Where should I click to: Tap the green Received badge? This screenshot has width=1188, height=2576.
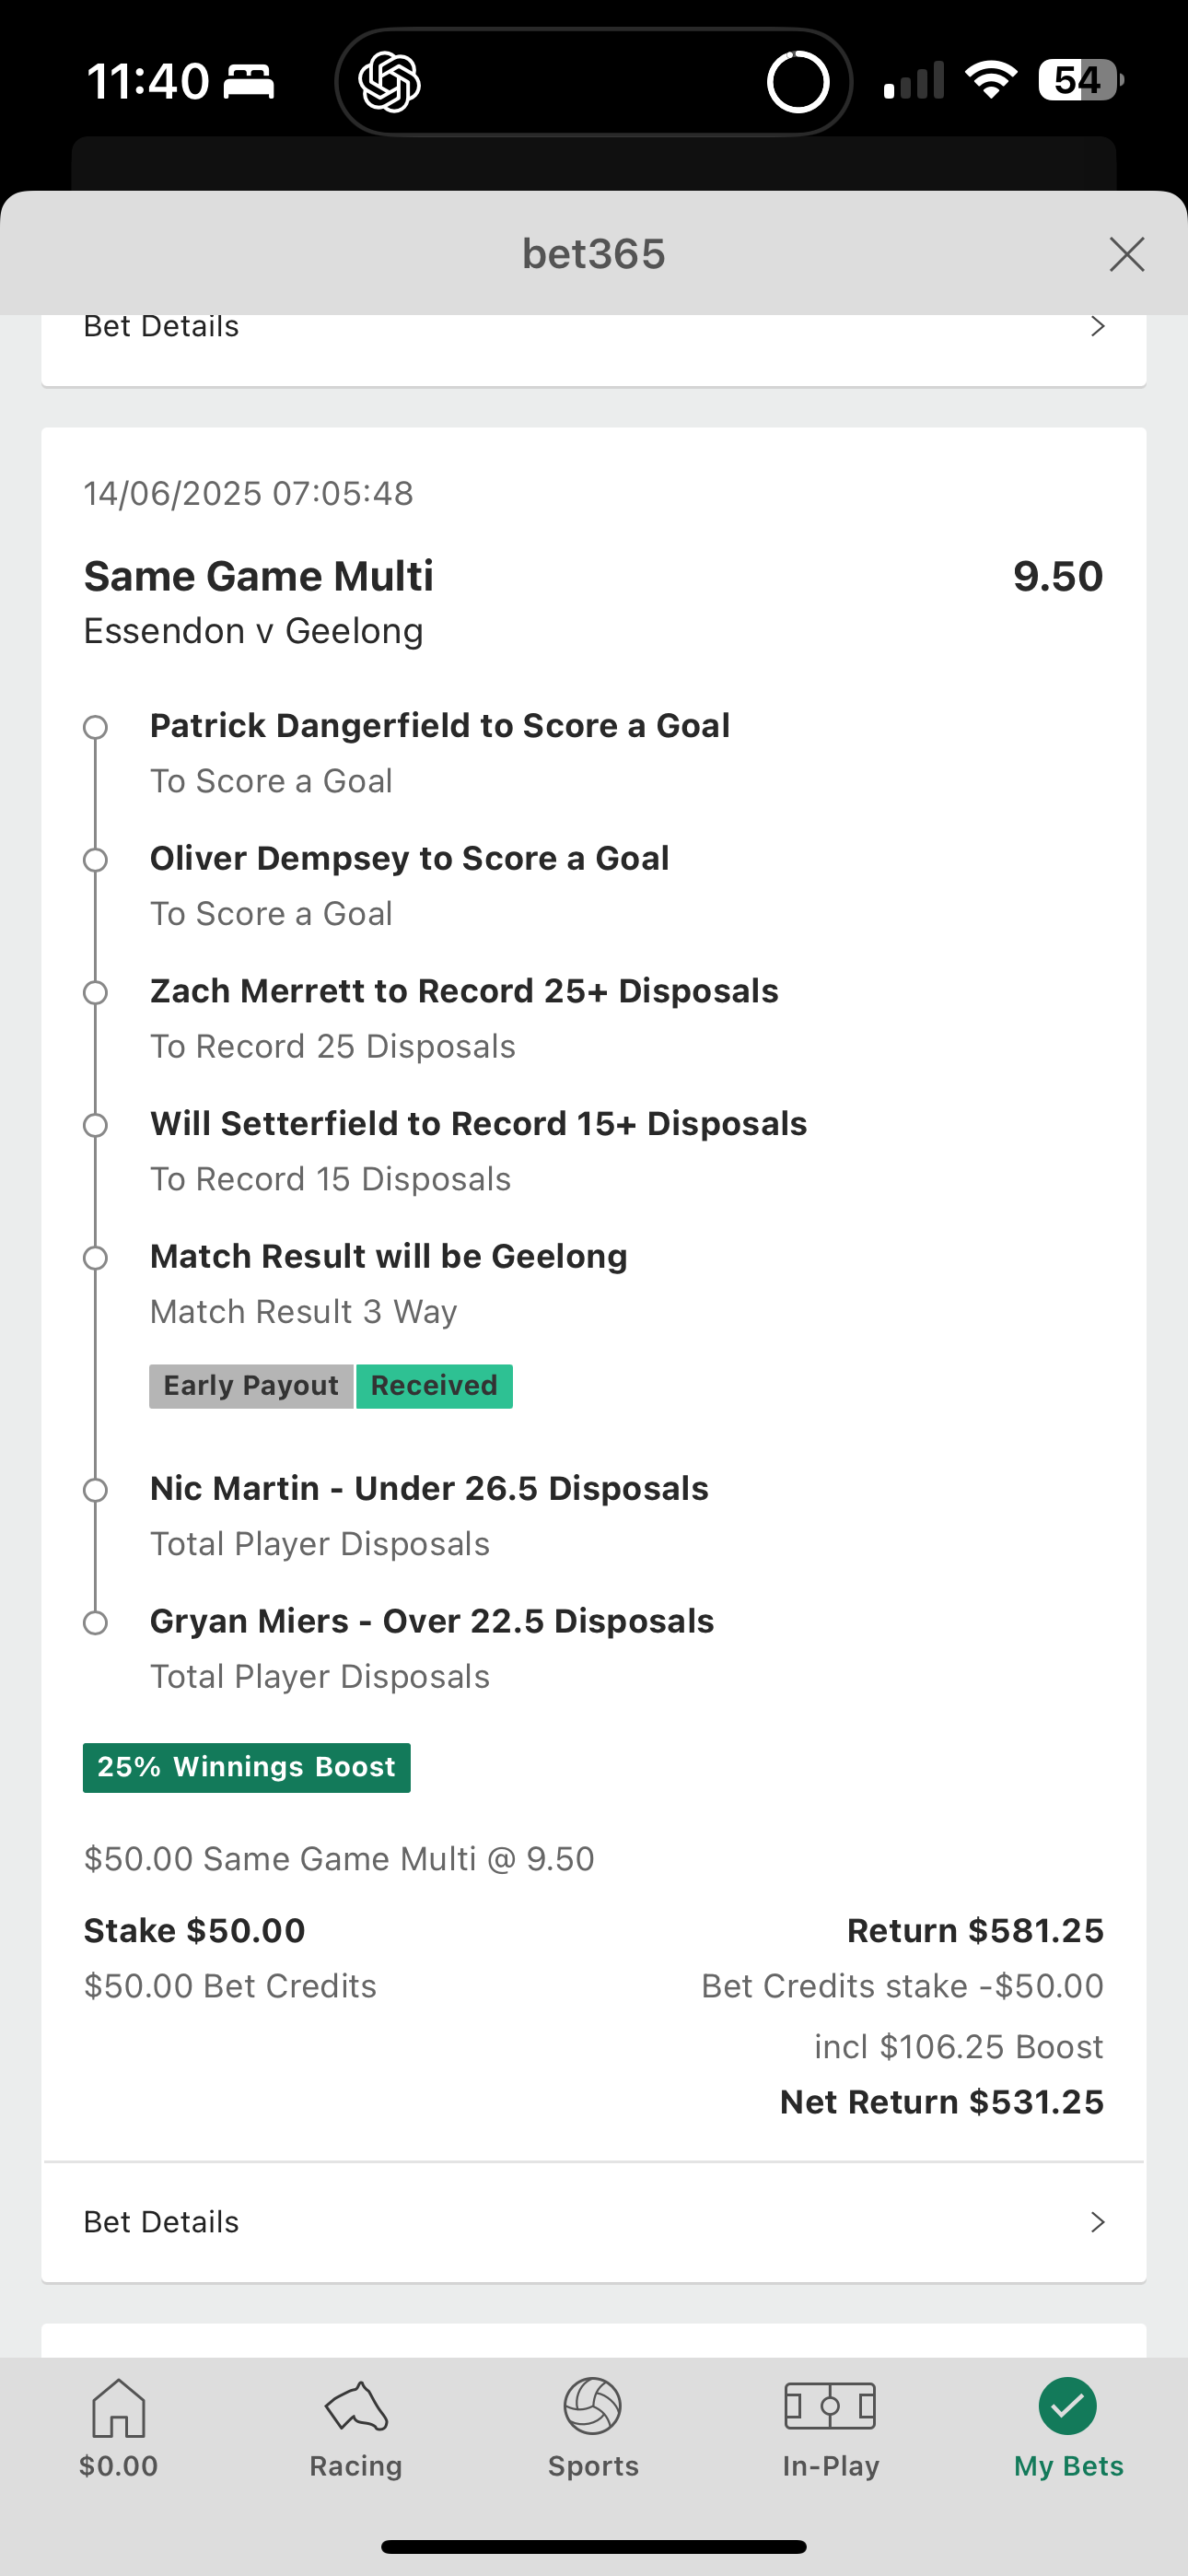coord(434,1386)
